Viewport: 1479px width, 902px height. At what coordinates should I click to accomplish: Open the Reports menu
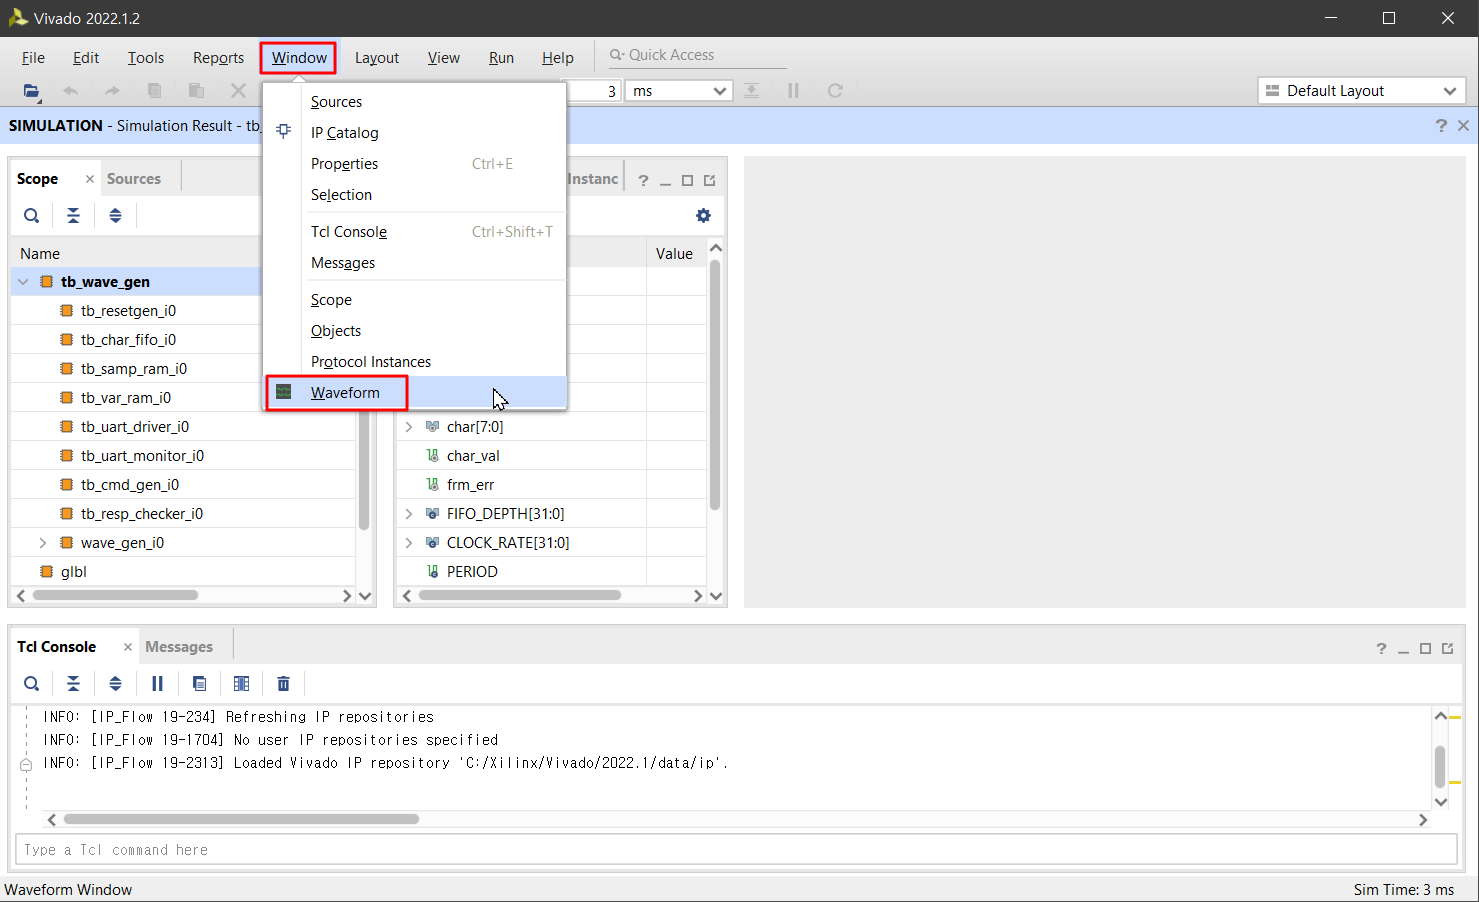point(218,58)
